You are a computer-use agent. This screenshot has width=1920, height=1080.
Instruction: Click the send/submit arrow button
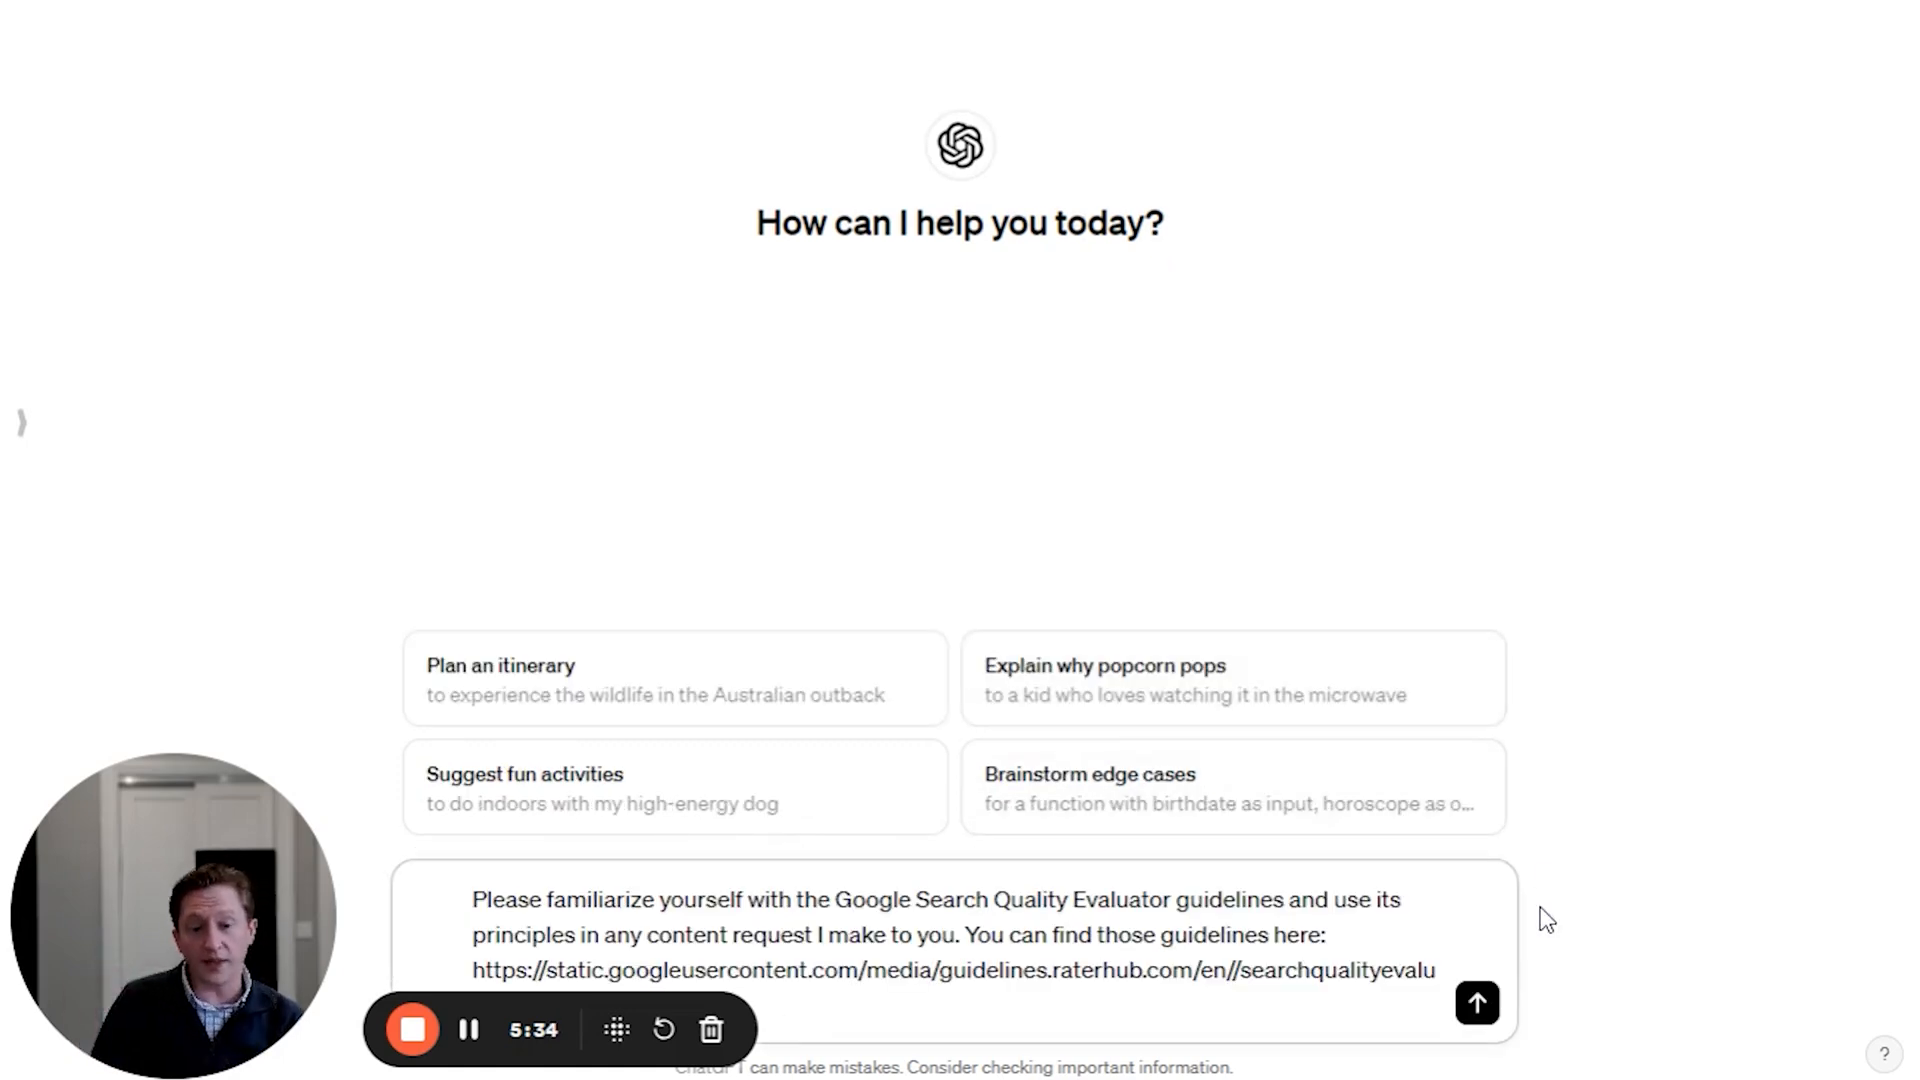click(1477, 1004)
